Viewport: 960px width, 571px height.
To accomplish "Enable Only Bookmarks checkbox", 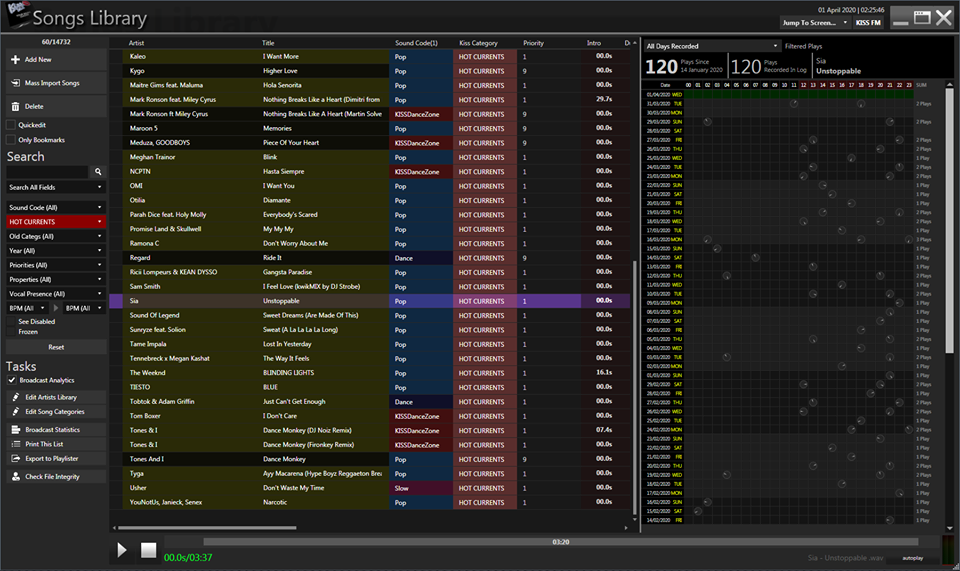I will 10,140.
